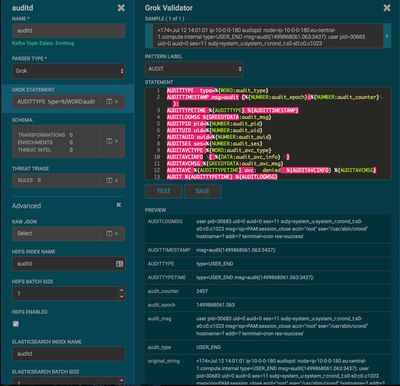
Task: Click the Elasticsearch Index Name field
Action: [69, 354]
